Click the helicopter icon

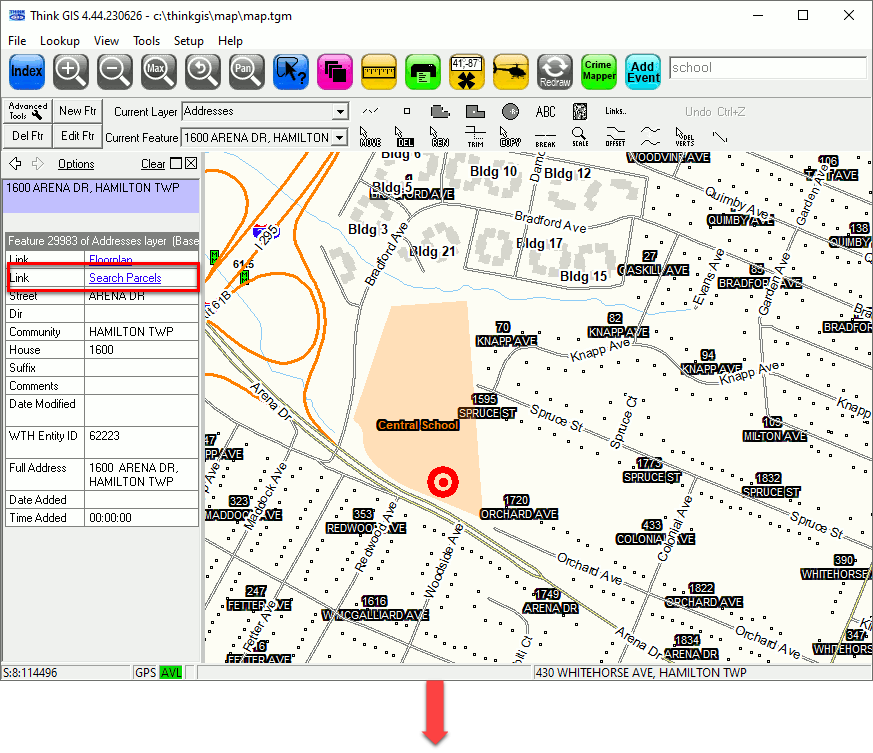coord(511,71)
